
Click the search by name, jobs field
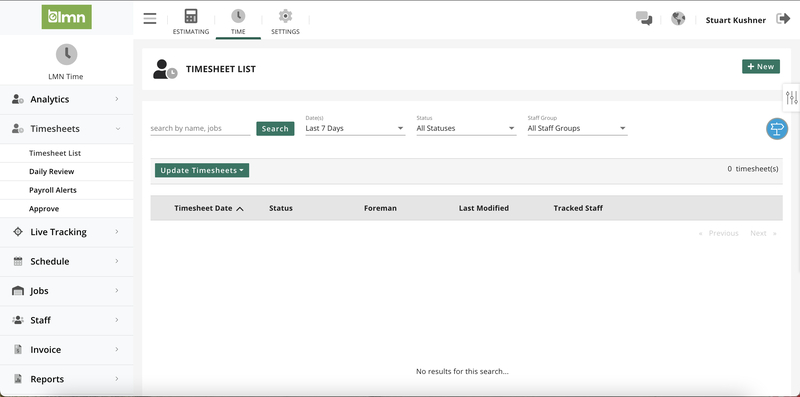click(x=200, y=129)
